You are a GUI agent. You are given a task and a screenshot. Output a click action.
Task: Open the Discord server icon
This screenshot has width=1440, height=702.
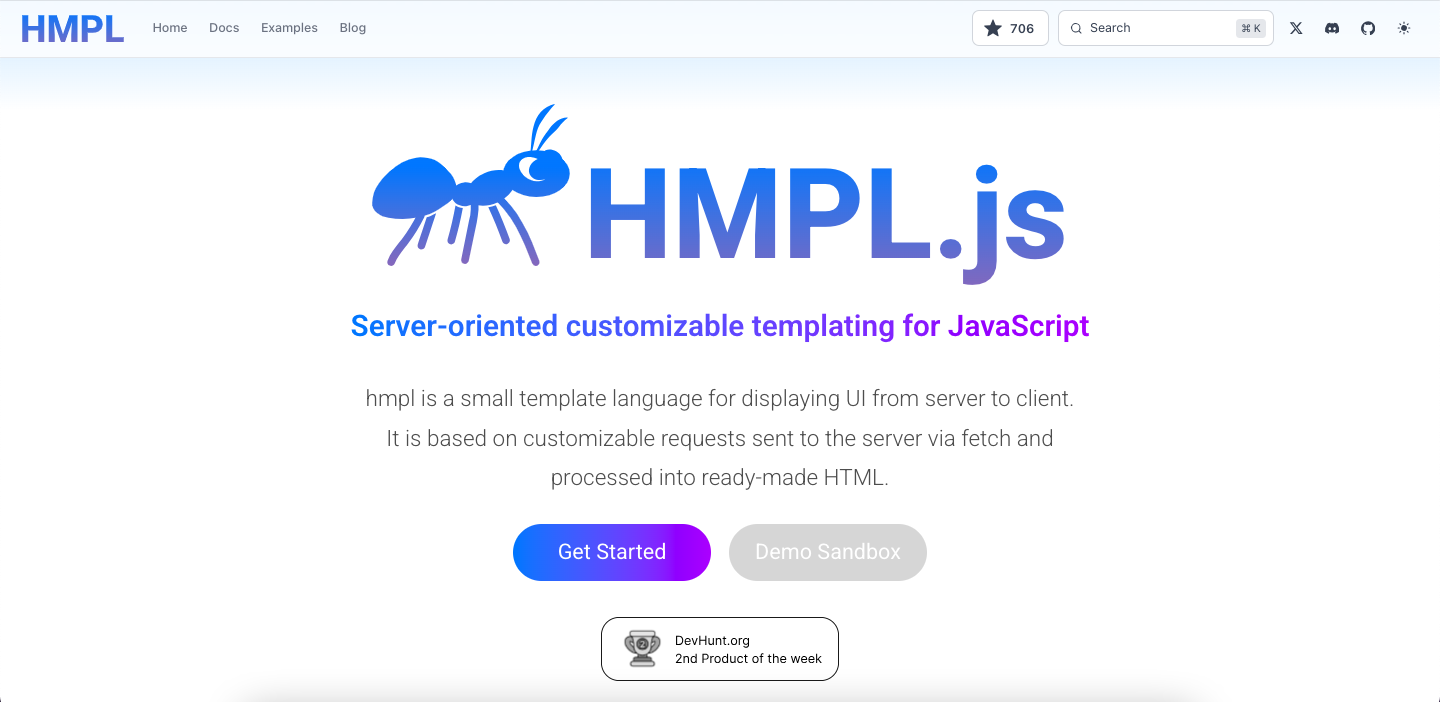tap(1332, 28)
